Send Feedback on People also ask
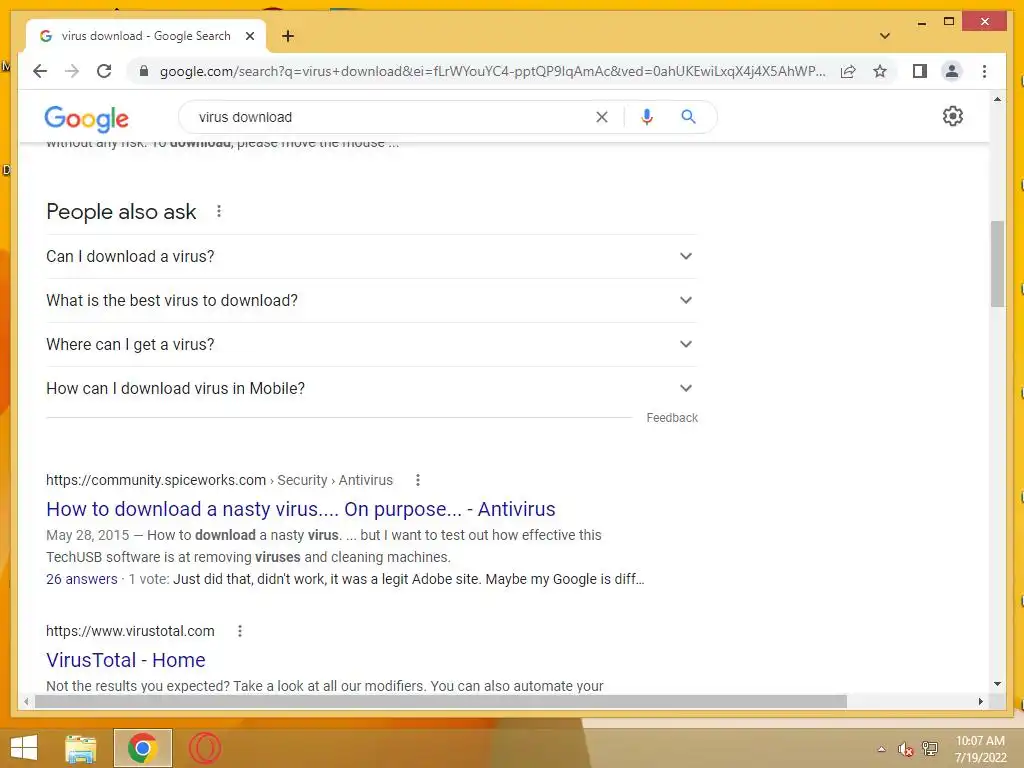The height and width of the screenshot is (768, 1024). point(672,418)
